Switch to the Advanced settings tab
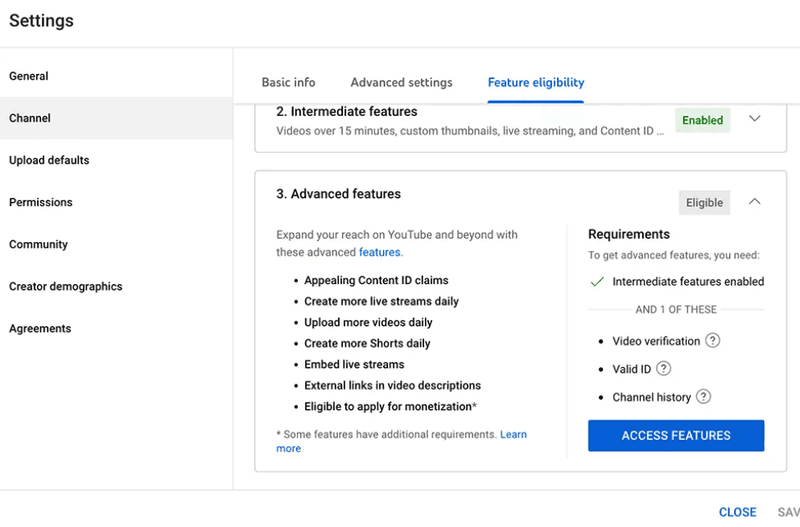 tap(401, 82)
